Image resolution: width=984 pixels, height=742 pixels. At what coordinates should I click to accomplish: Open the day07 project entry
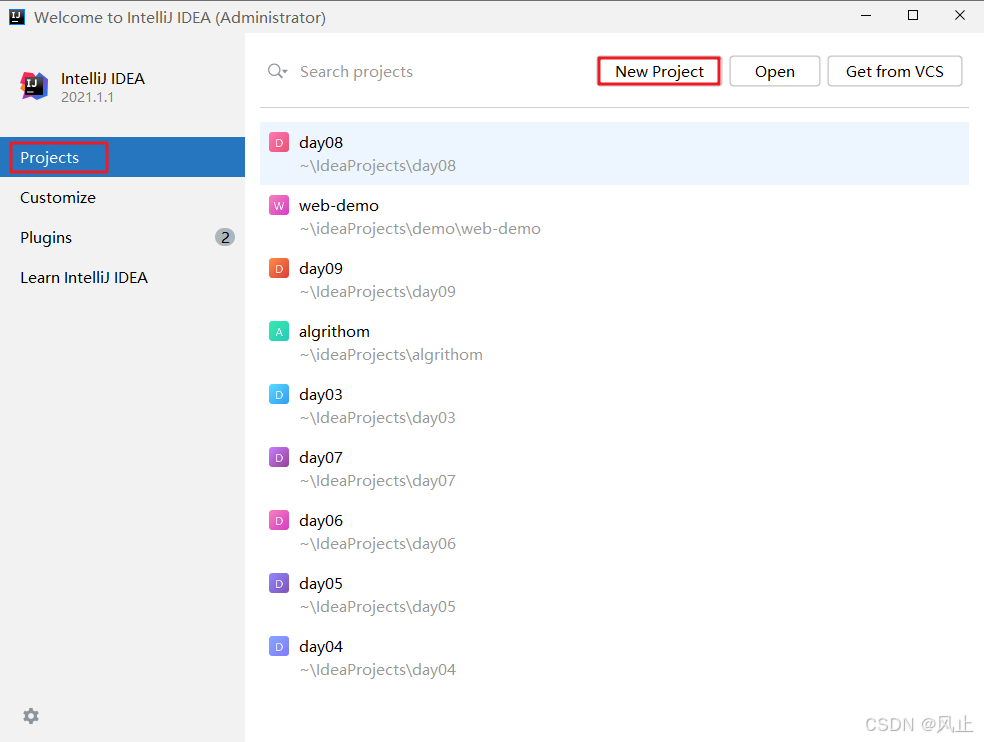(x=376, y=468)
